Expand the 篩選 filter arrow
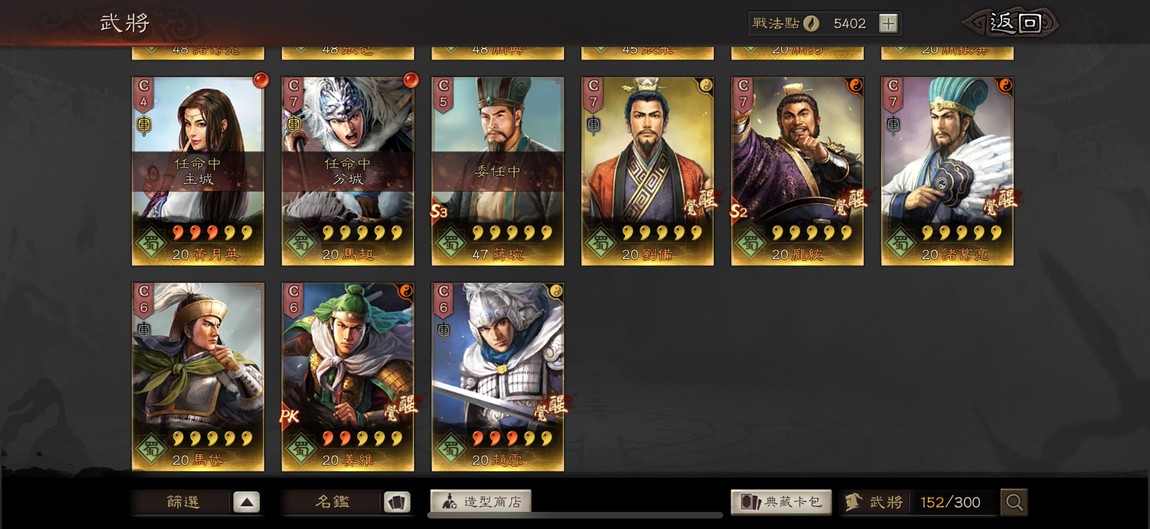 point(246,503)
